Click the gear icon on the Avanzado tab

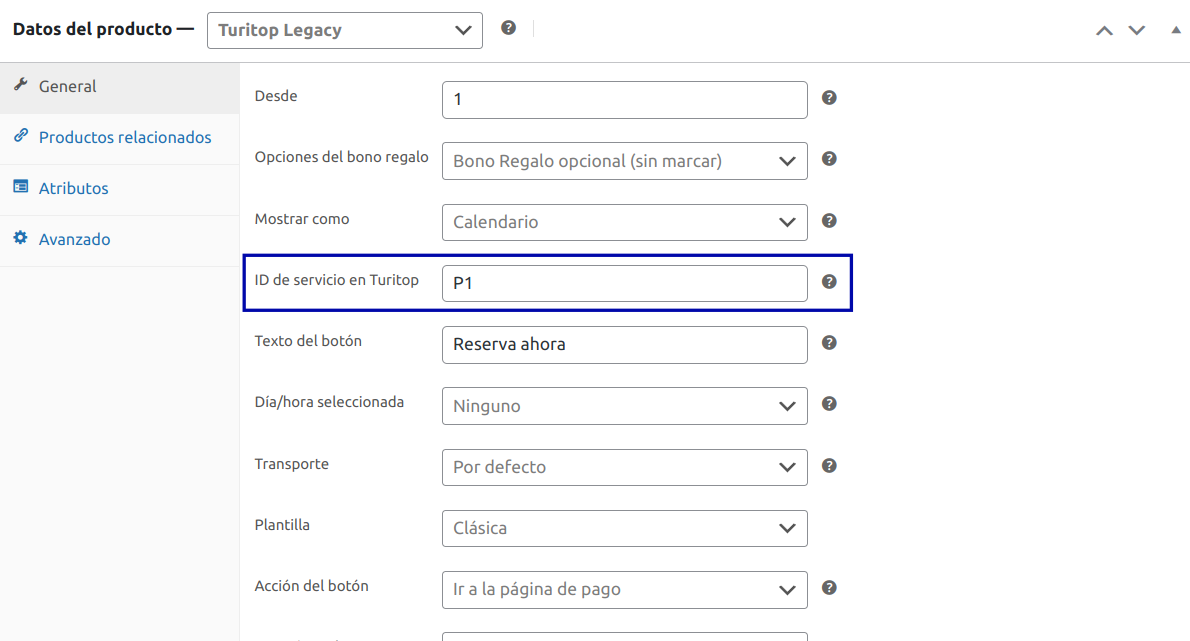click(x=20, y=238)
